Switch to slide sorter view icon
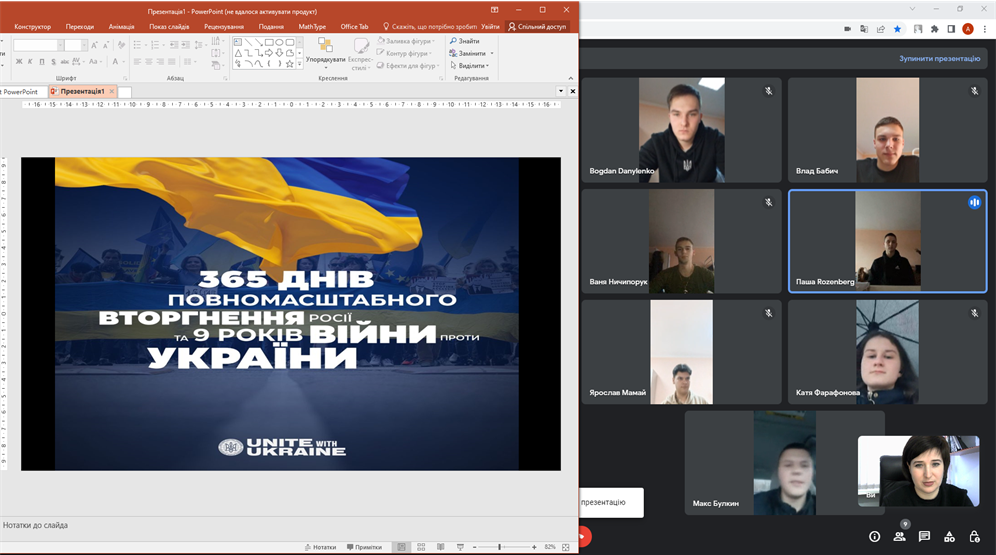996x555 pixels. (421, 547)
